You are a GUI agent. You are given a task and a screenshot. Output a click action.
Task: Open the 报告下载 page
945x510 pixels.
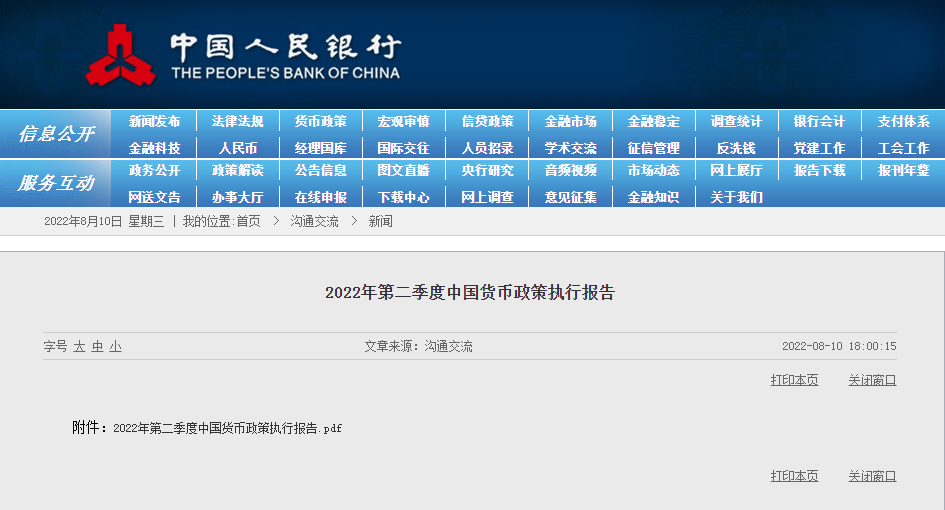819,170
